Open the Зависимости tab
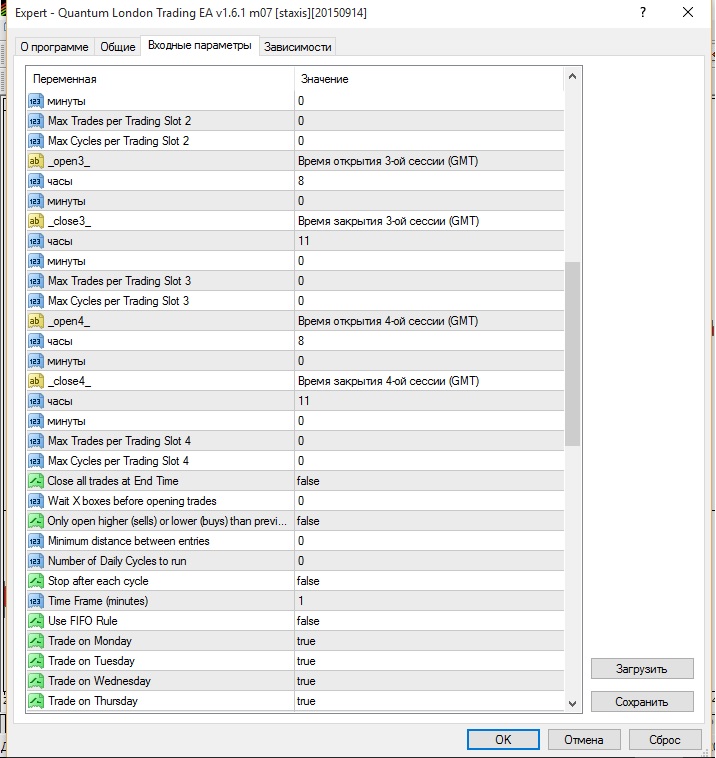 (x=297, y=47)
